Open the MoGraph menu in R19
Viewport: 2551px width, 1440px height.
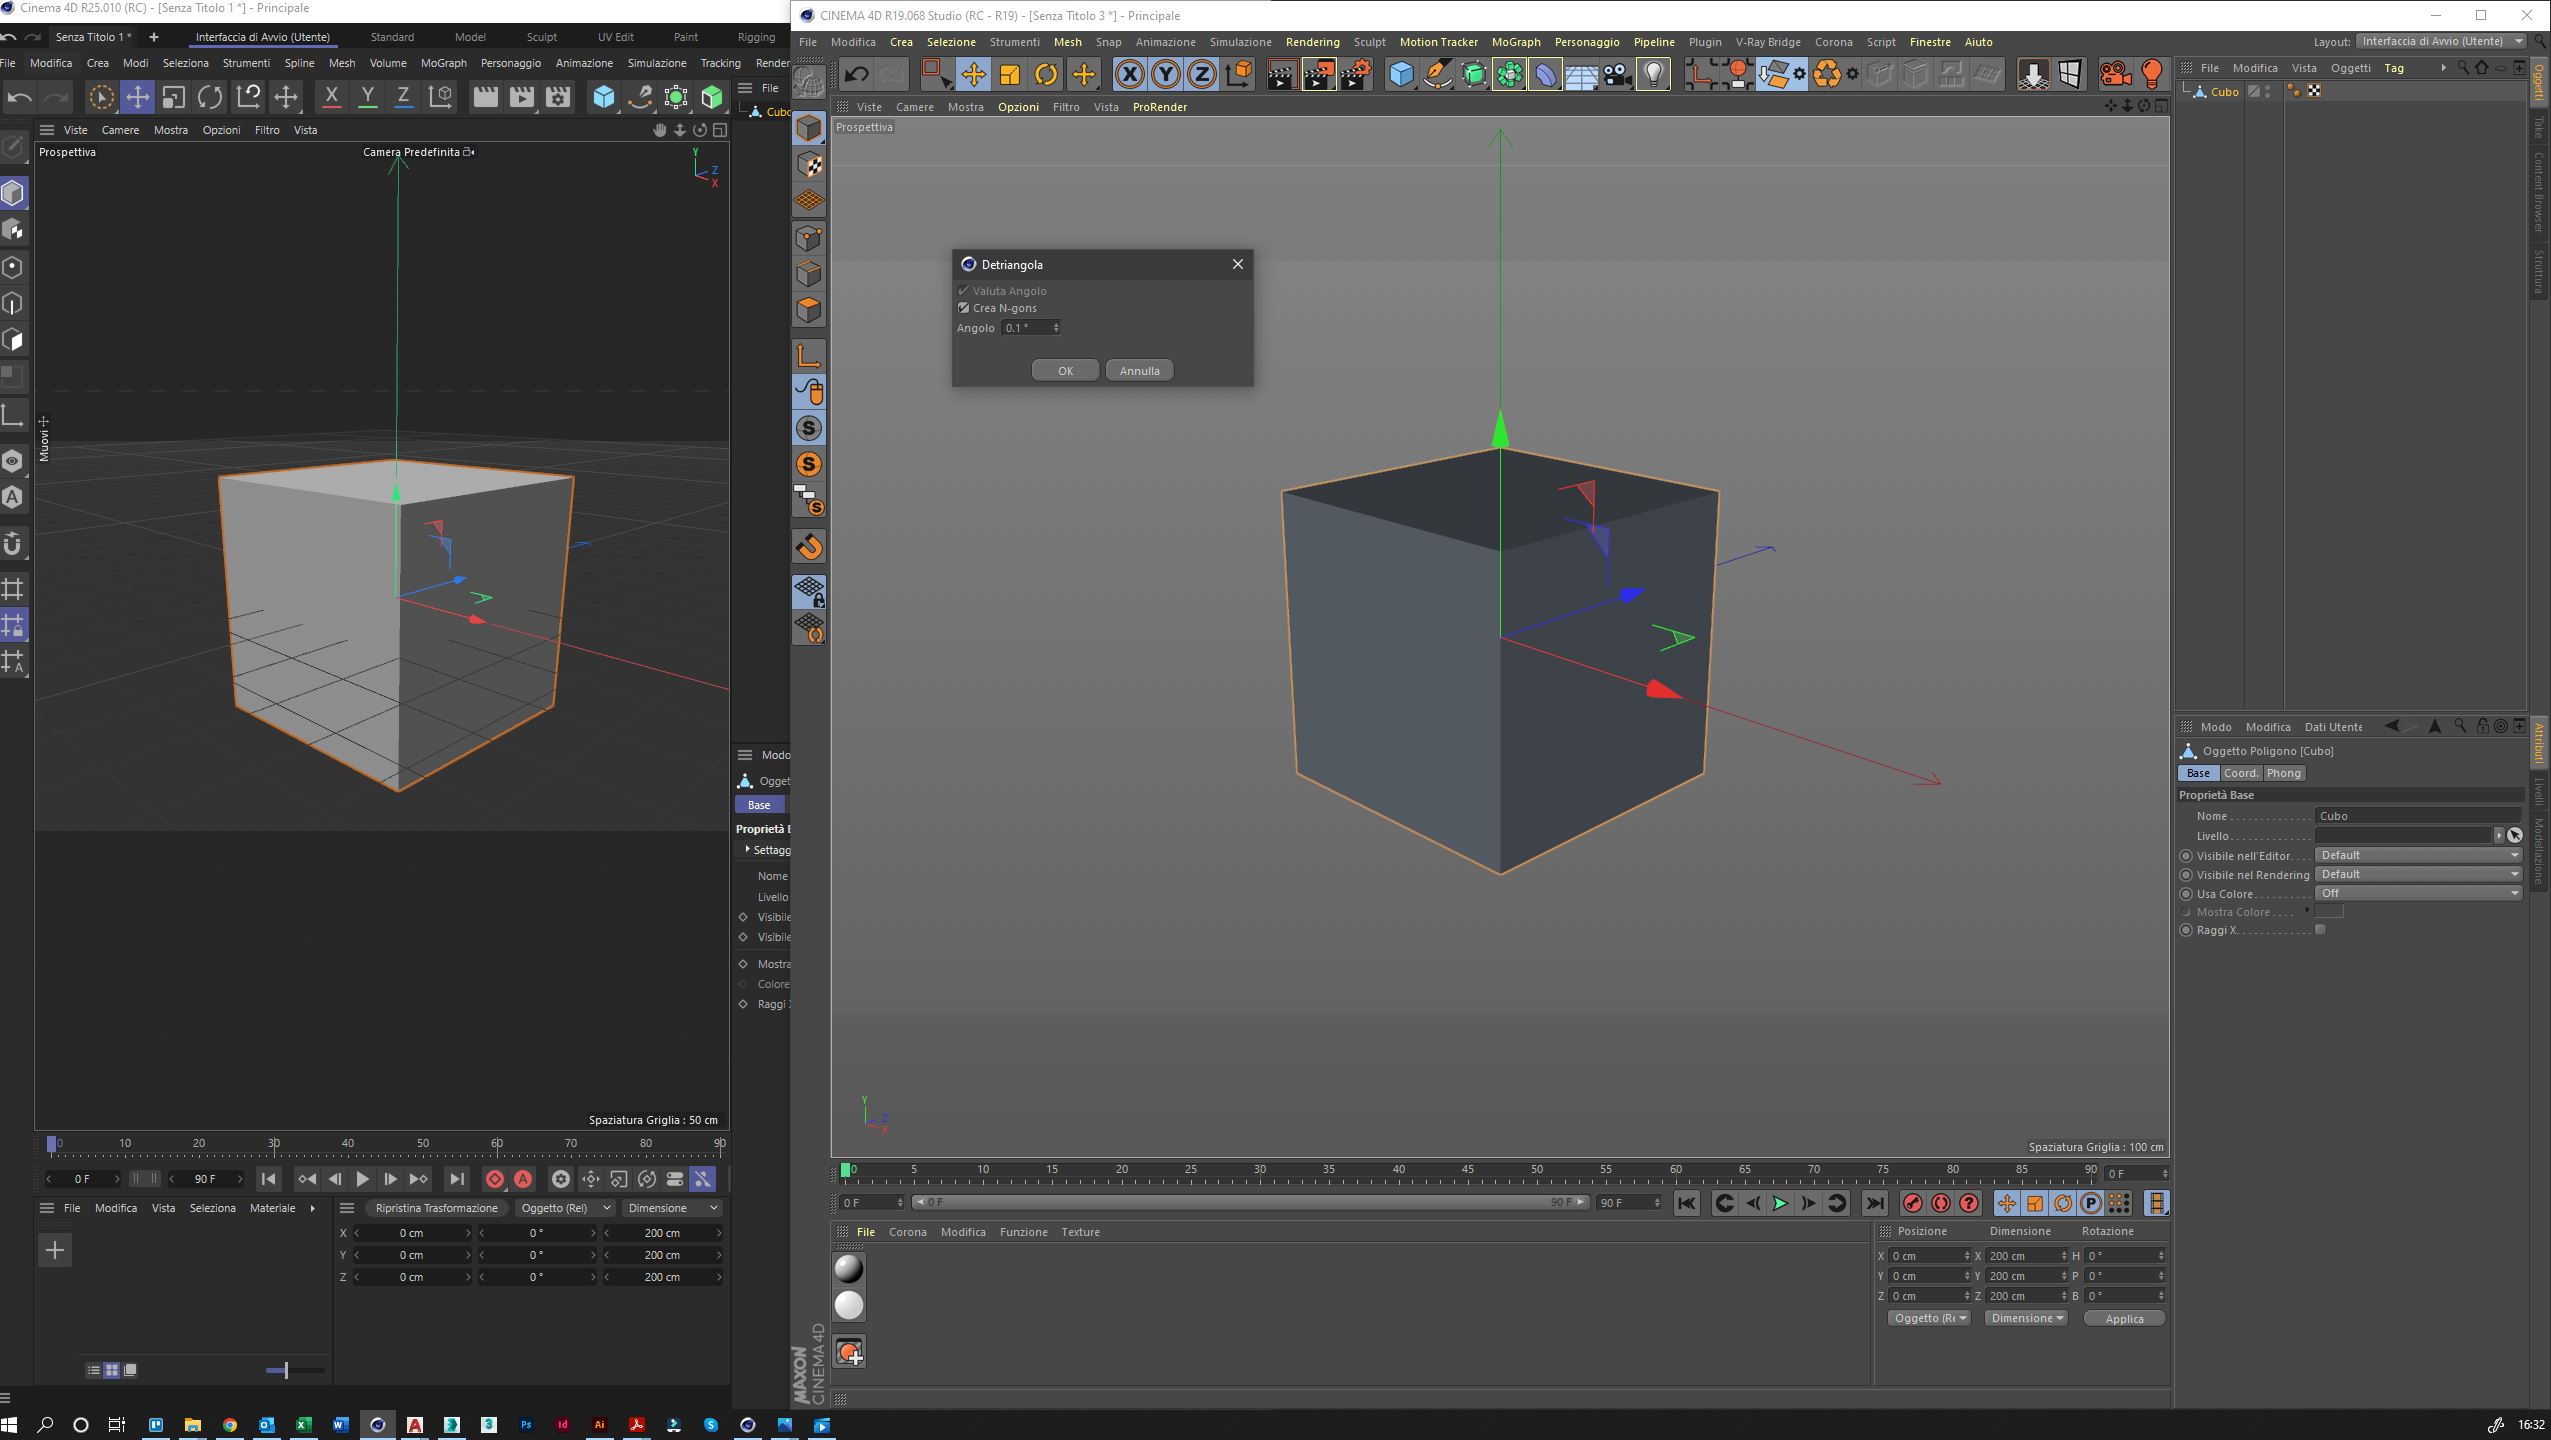pos(1515,42)
